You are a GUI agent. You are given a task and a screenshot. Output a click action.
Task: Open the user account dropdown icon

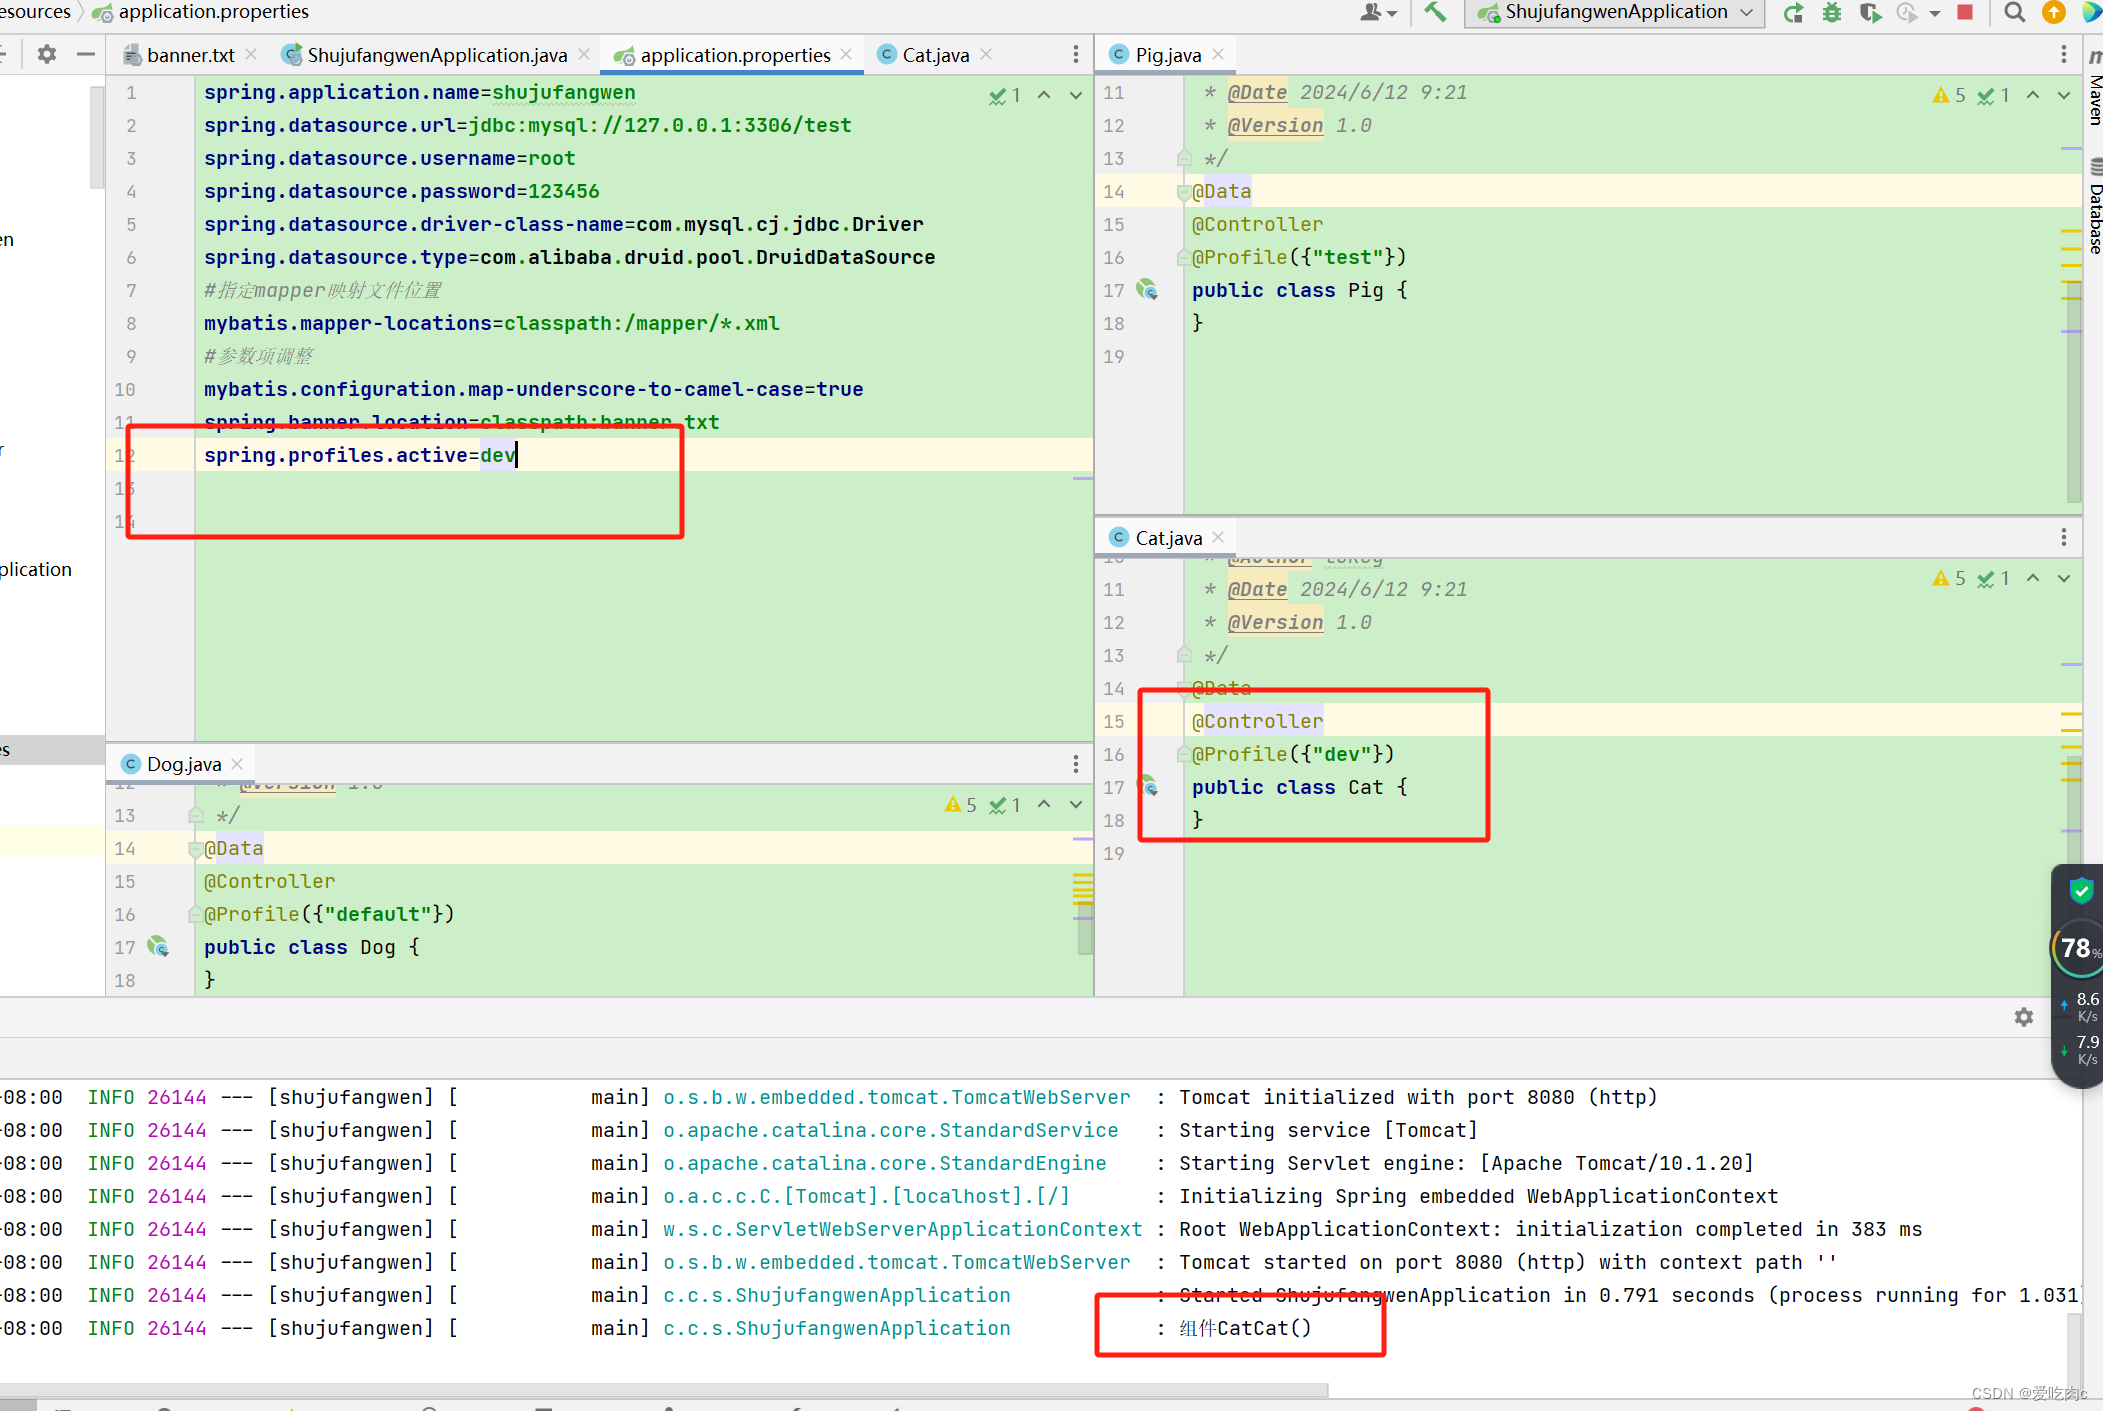tap(1377, 12)
